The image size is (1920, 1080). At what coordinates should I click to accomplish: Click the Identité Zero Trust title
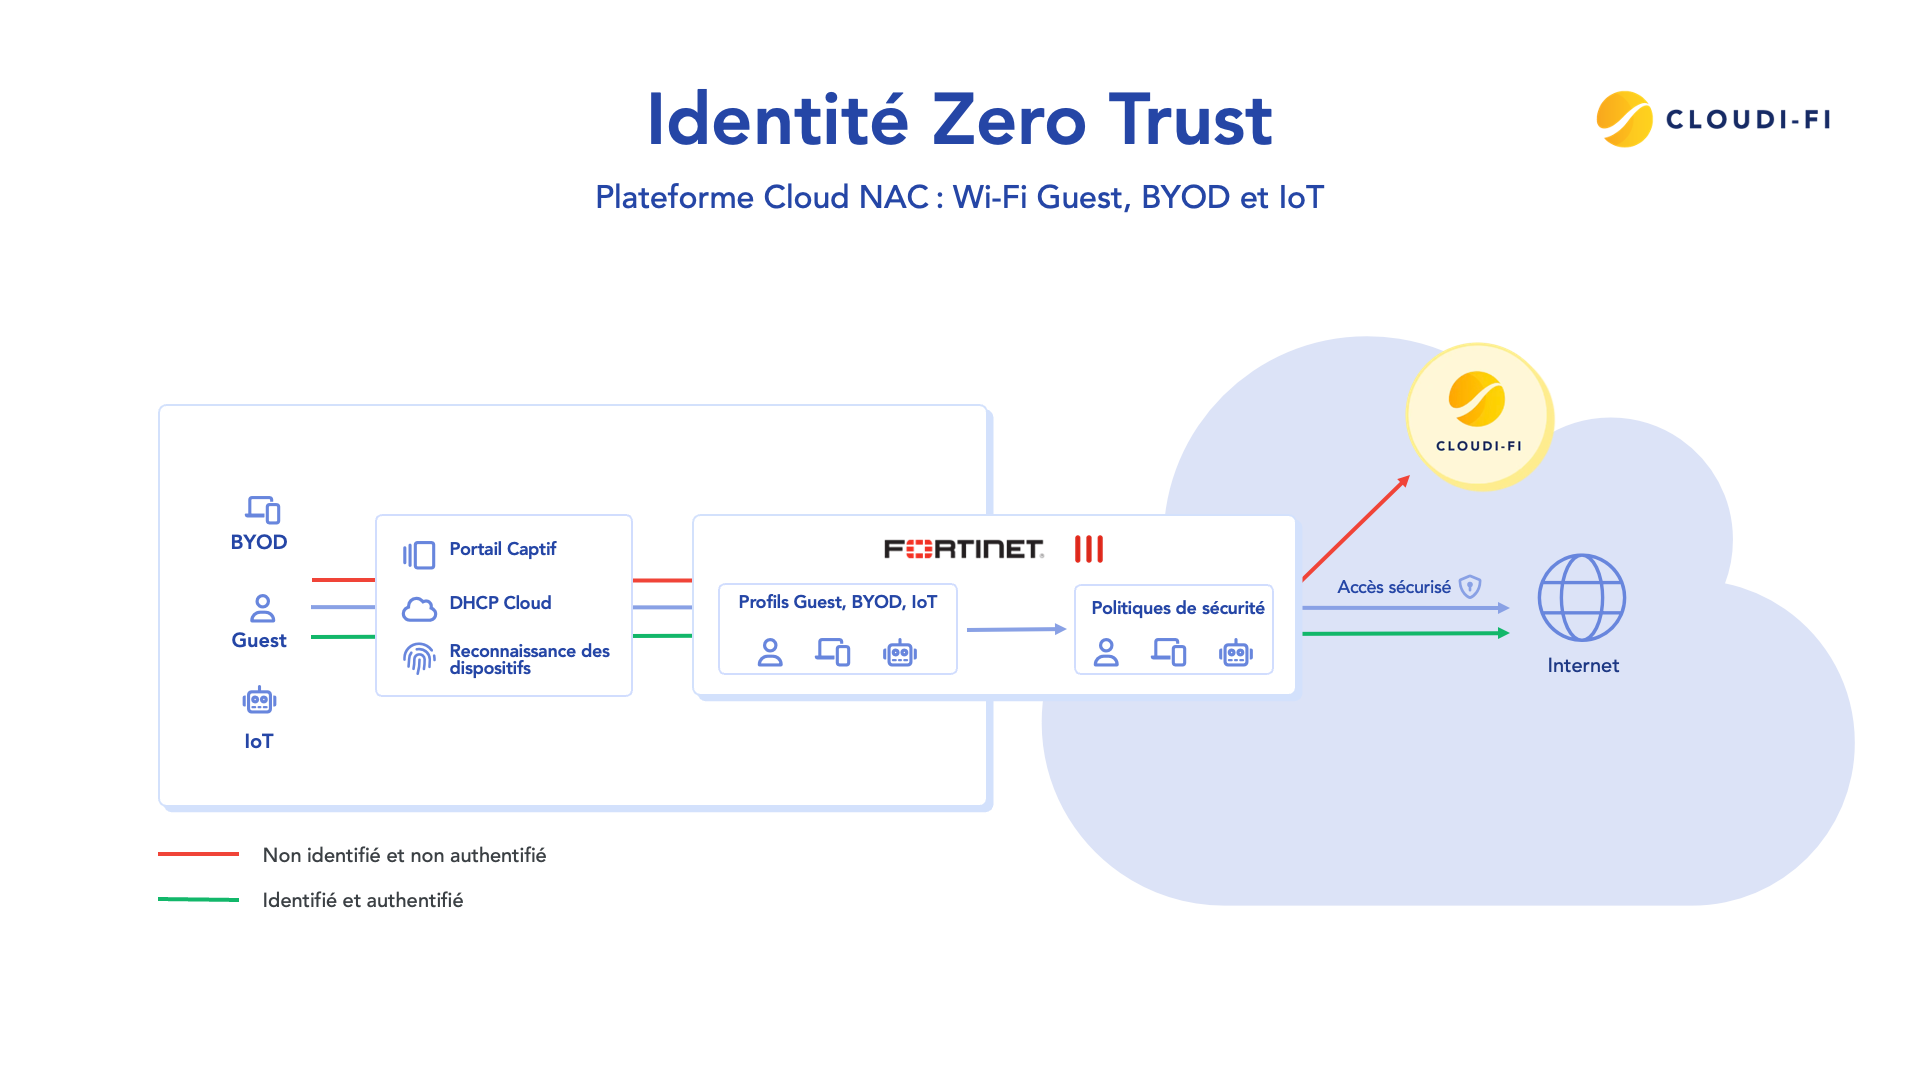pyautogui.click(x=959, y=120)
